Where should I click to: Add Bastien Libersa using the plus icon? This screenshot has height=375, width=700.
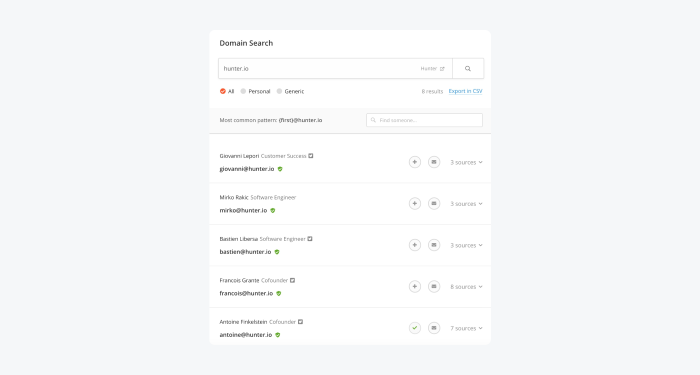(415, 245)
